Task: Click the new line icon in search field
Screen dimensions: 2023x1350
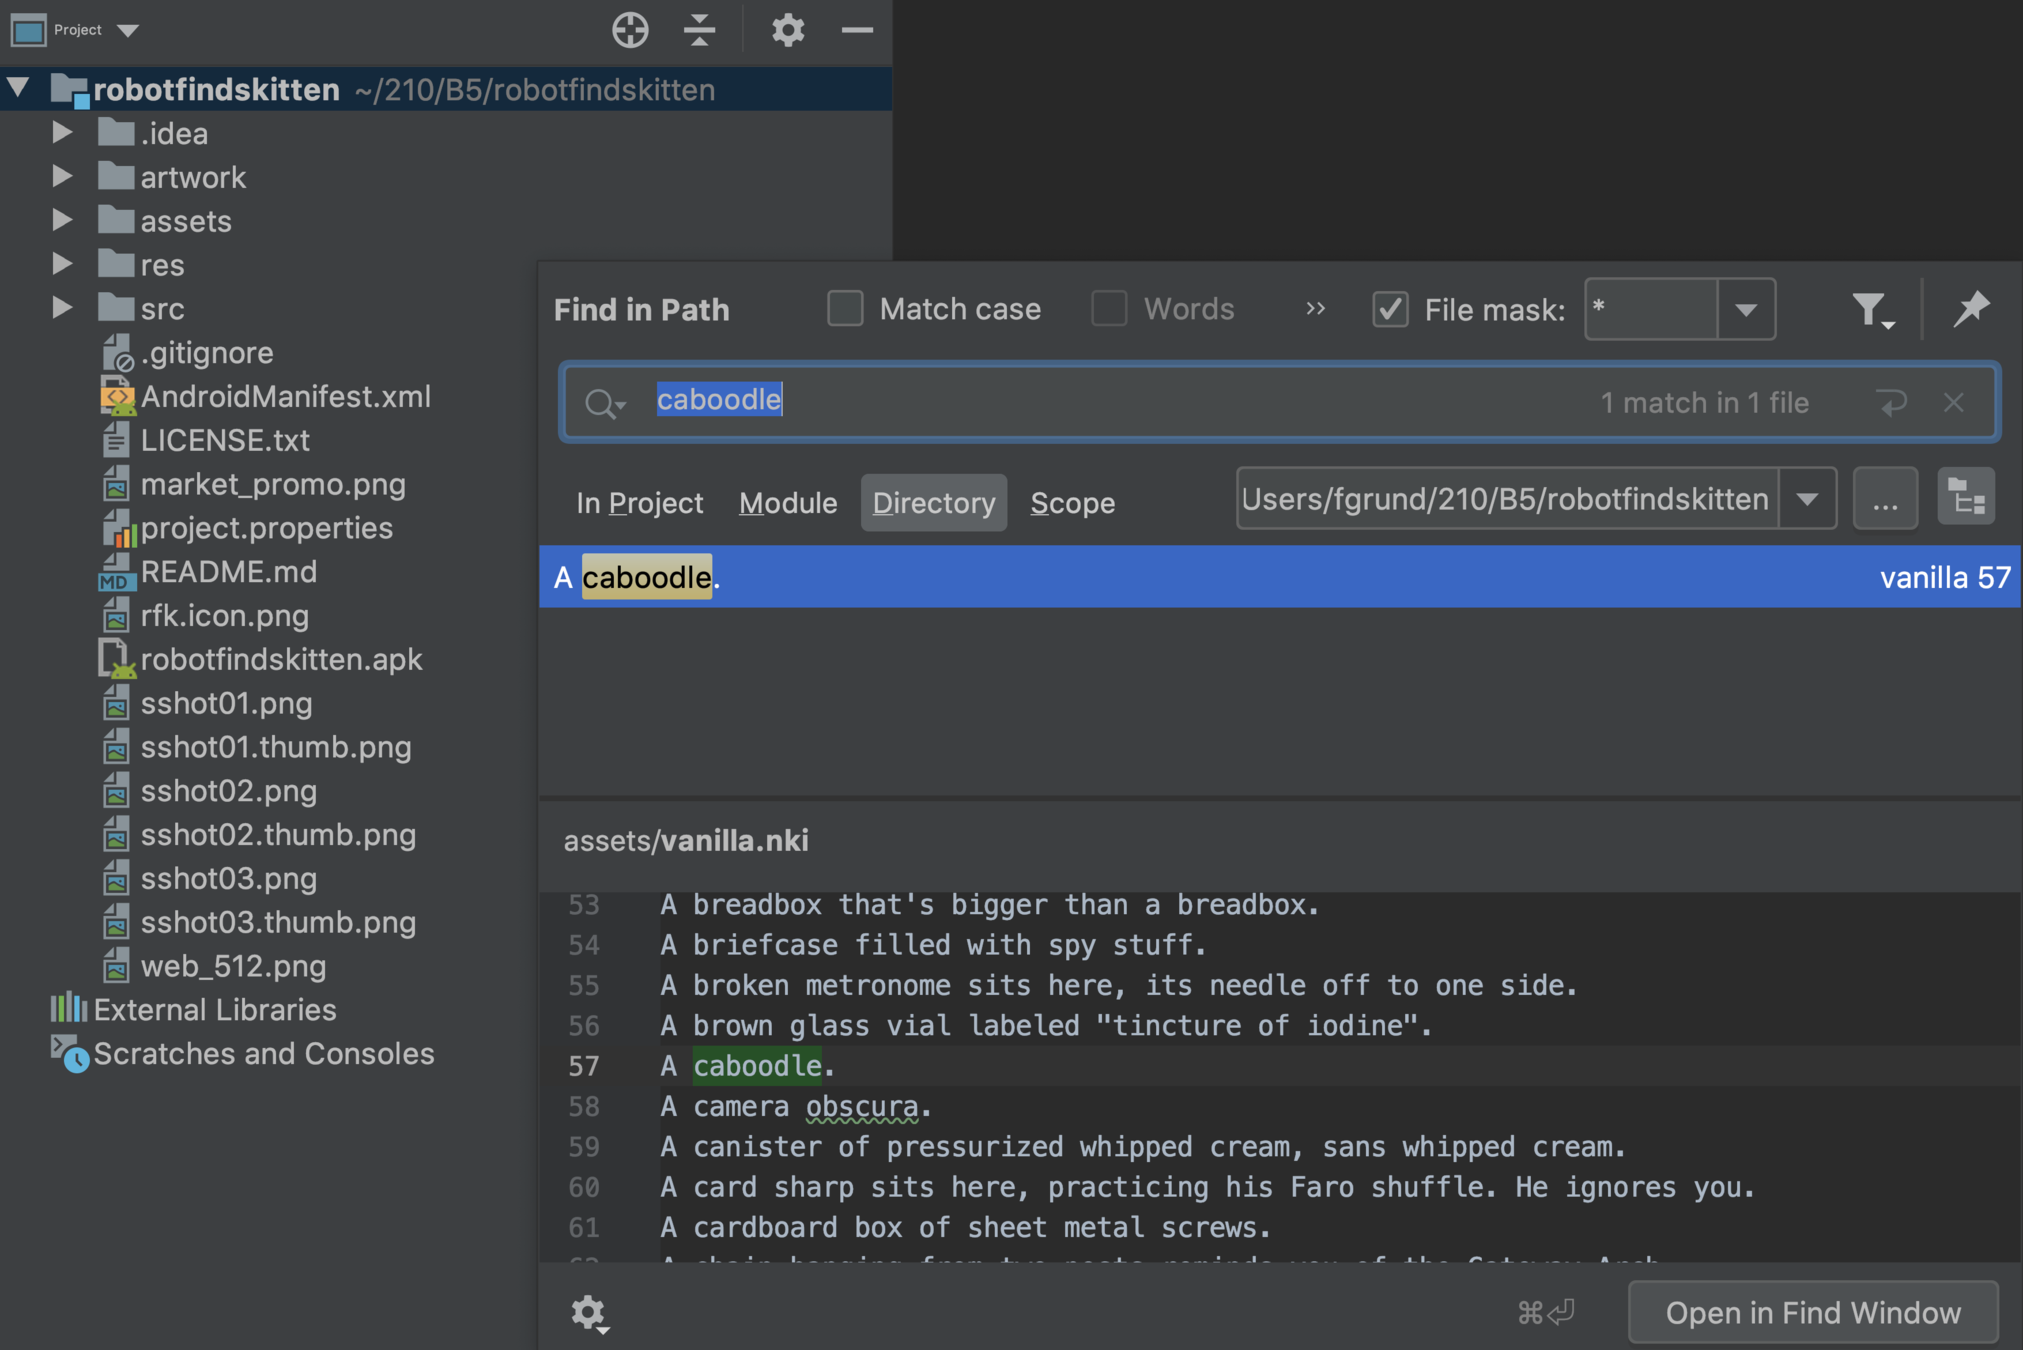Action: (x=1892, y=403)
